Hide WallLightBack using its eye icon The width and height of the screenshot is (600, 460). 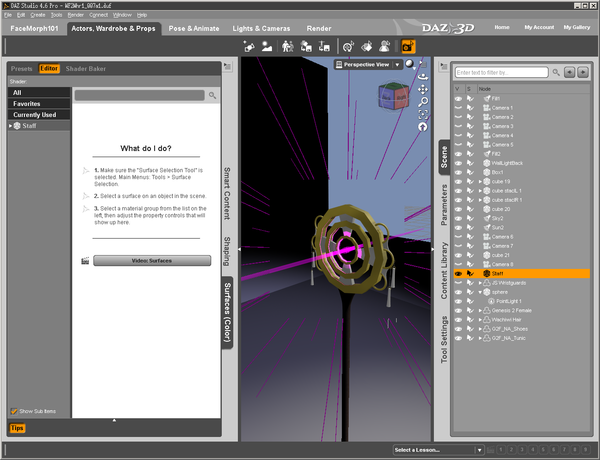pos(458,163)
